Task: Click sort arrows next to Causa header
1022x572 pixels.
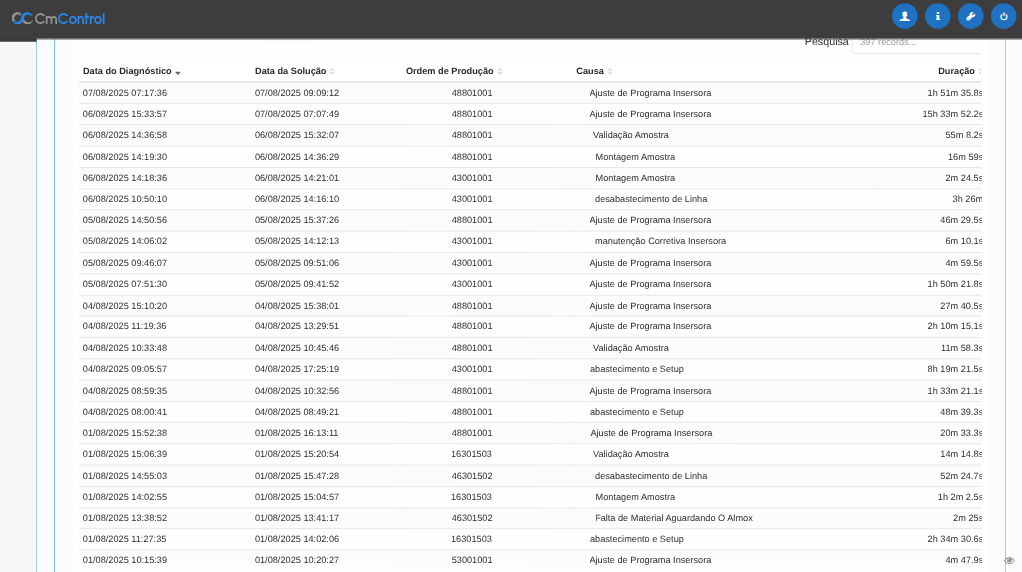Action: pyautogui.click(x=610, y=71)
